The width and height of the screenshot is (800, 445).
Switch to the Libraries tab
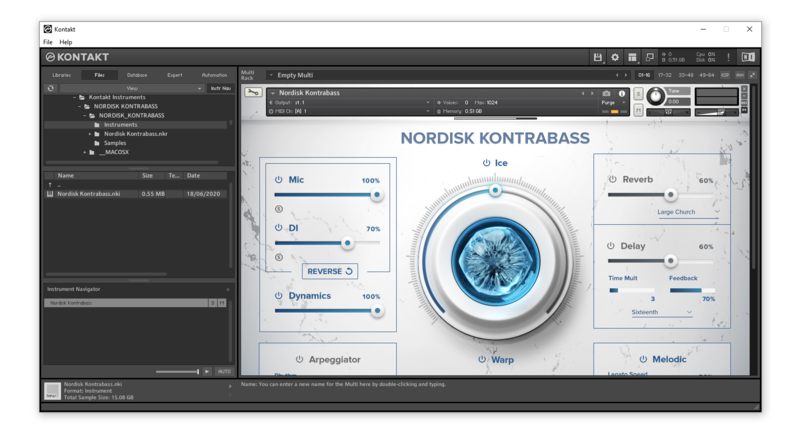[62, 75]
